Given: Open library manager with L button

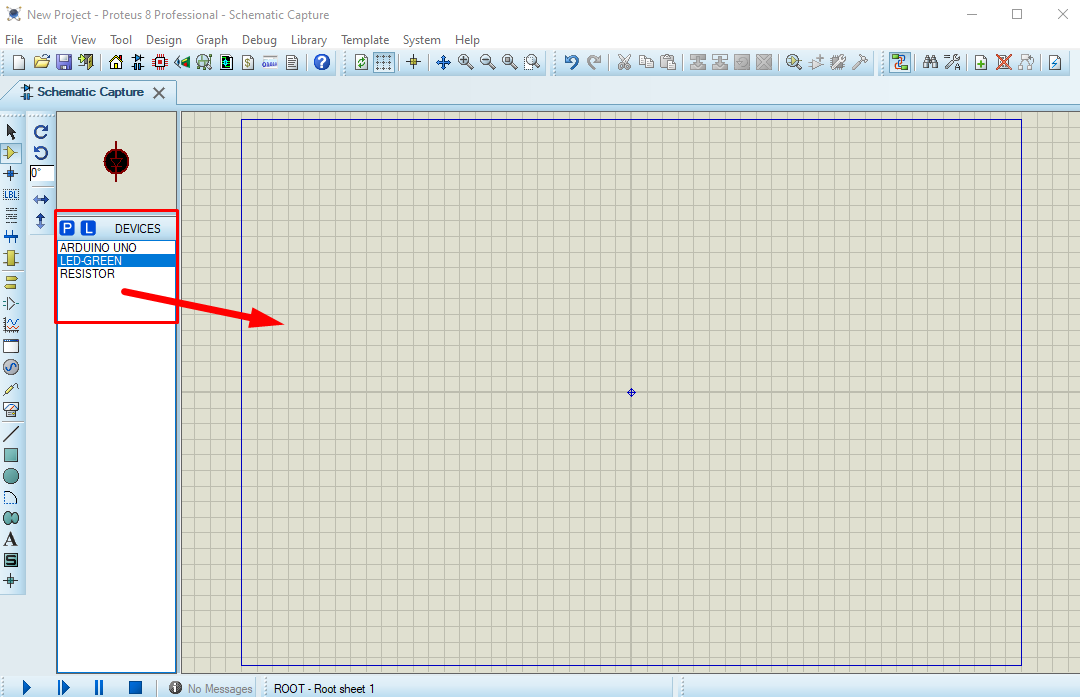Looking at the screenshot, I should point(88,228).
